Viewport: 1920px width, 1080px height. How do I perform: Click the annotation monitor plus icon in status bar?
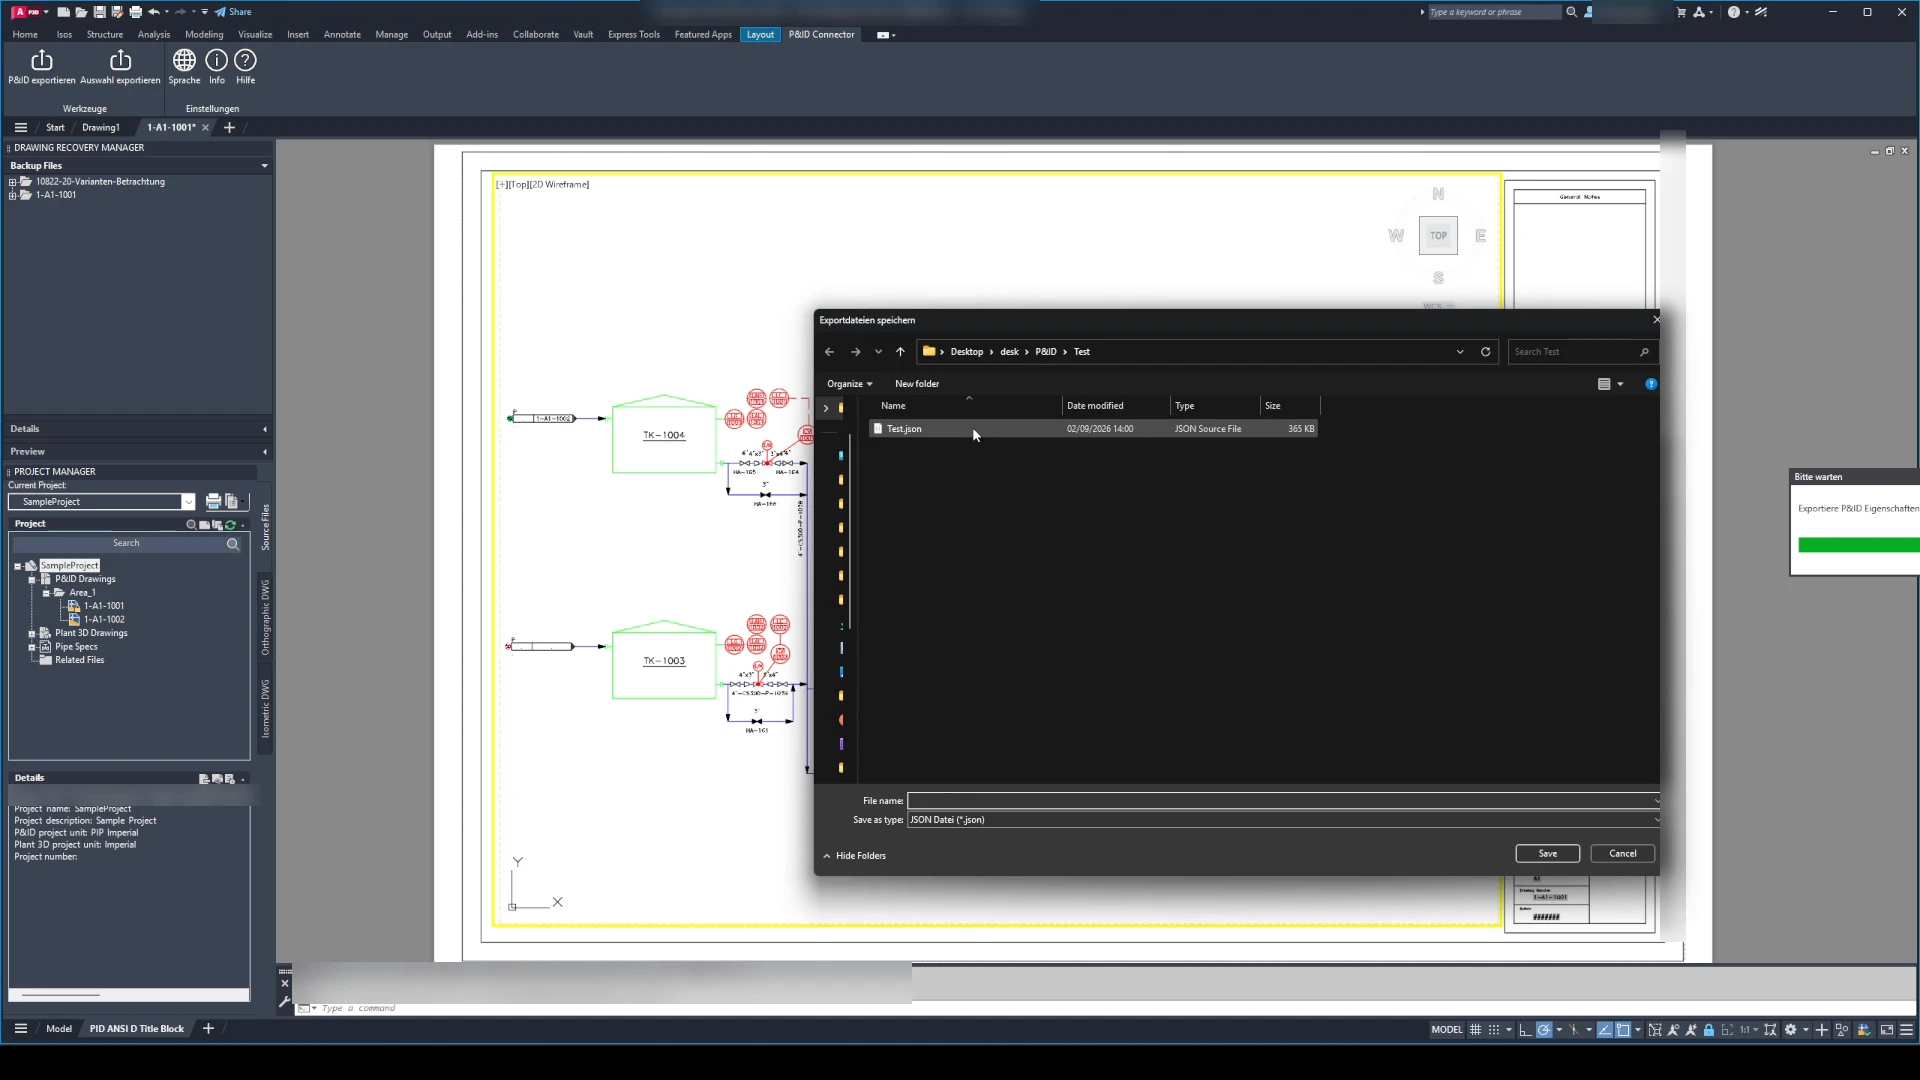[x=1822, y=1030]
